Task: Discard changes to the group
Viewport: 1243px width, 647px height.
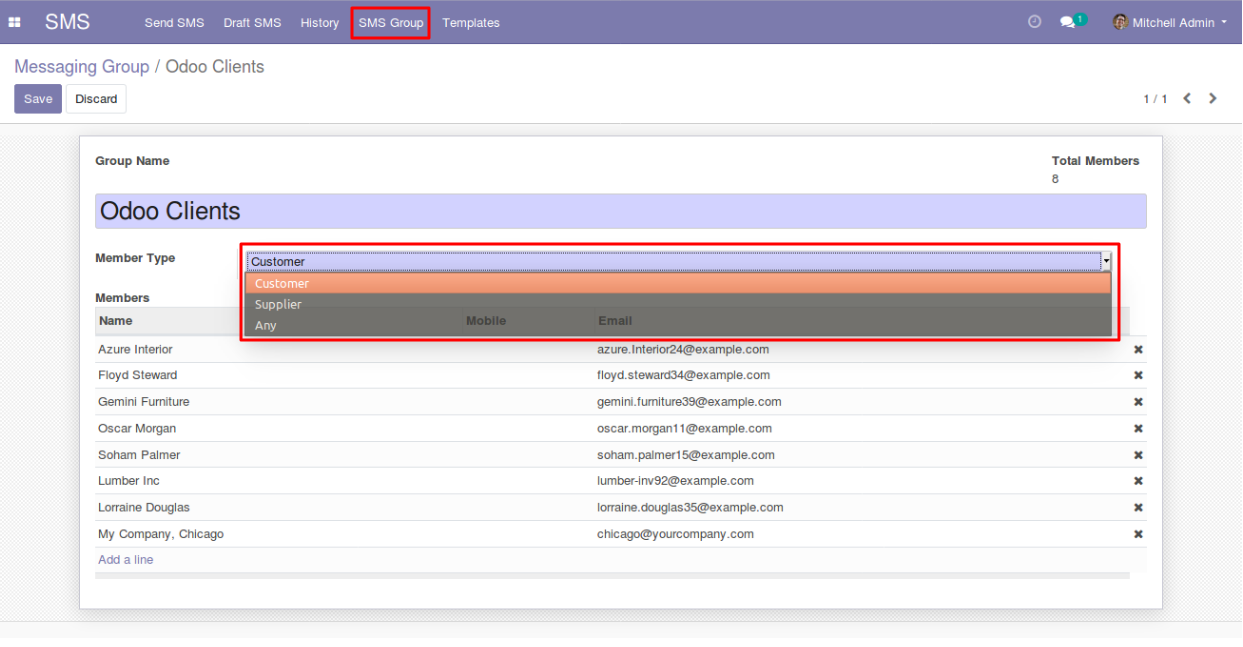Action: (x=96, y=99)
